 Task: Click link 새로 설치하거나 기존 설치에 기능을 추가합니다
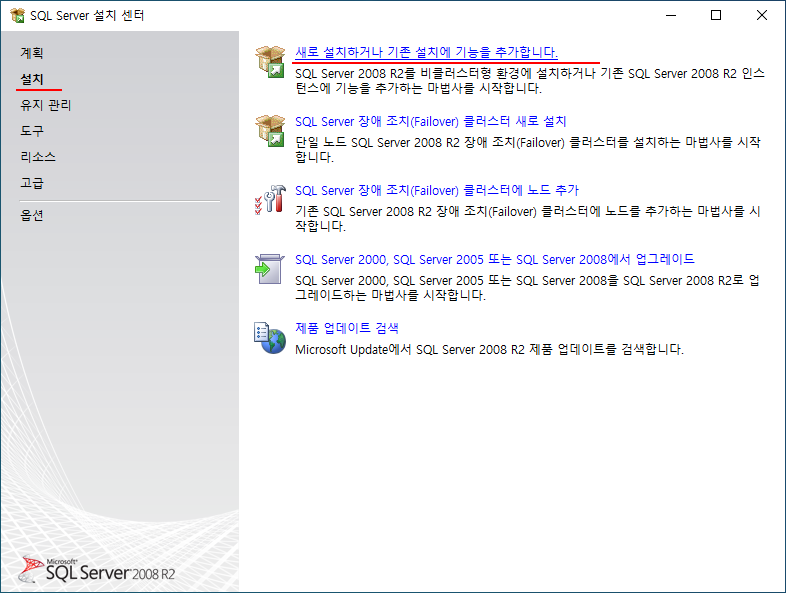426,52
